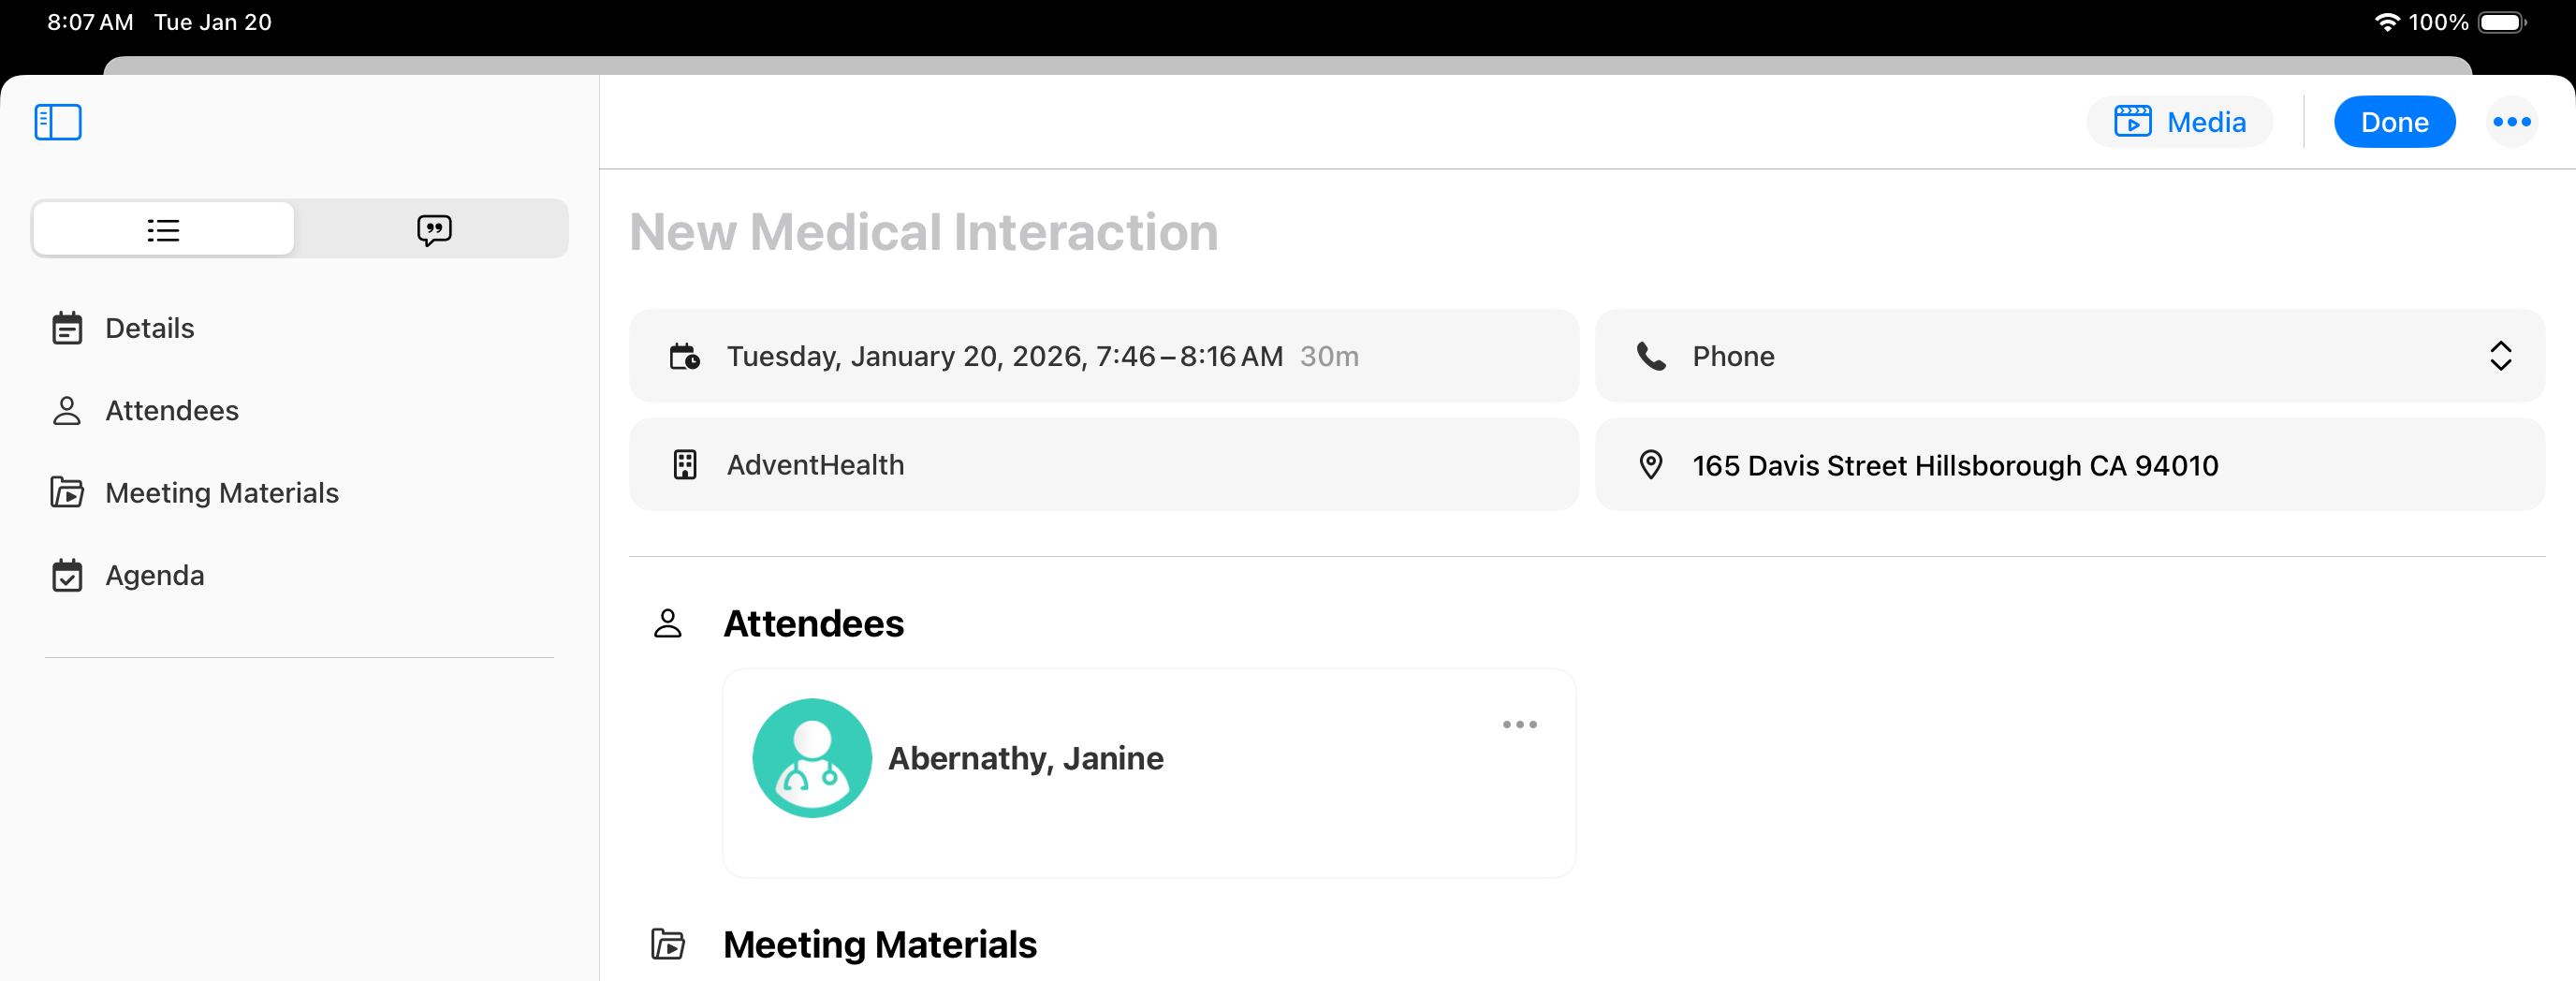The height and width of the screenshot is (981, 2576).
Task: Jump to Attendees section in sidebar
Action: pyautogui.click(x=171, y=410)
